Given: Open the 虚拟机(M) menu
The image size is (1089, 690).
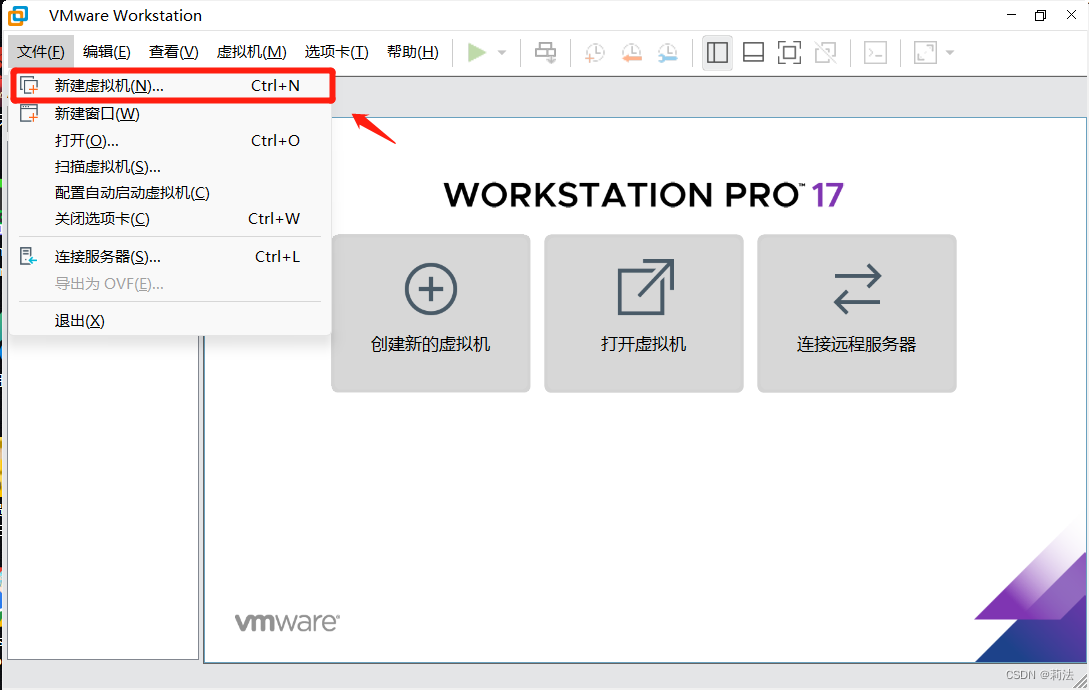Looking at the screenshot, I should [x=251, y=52].
